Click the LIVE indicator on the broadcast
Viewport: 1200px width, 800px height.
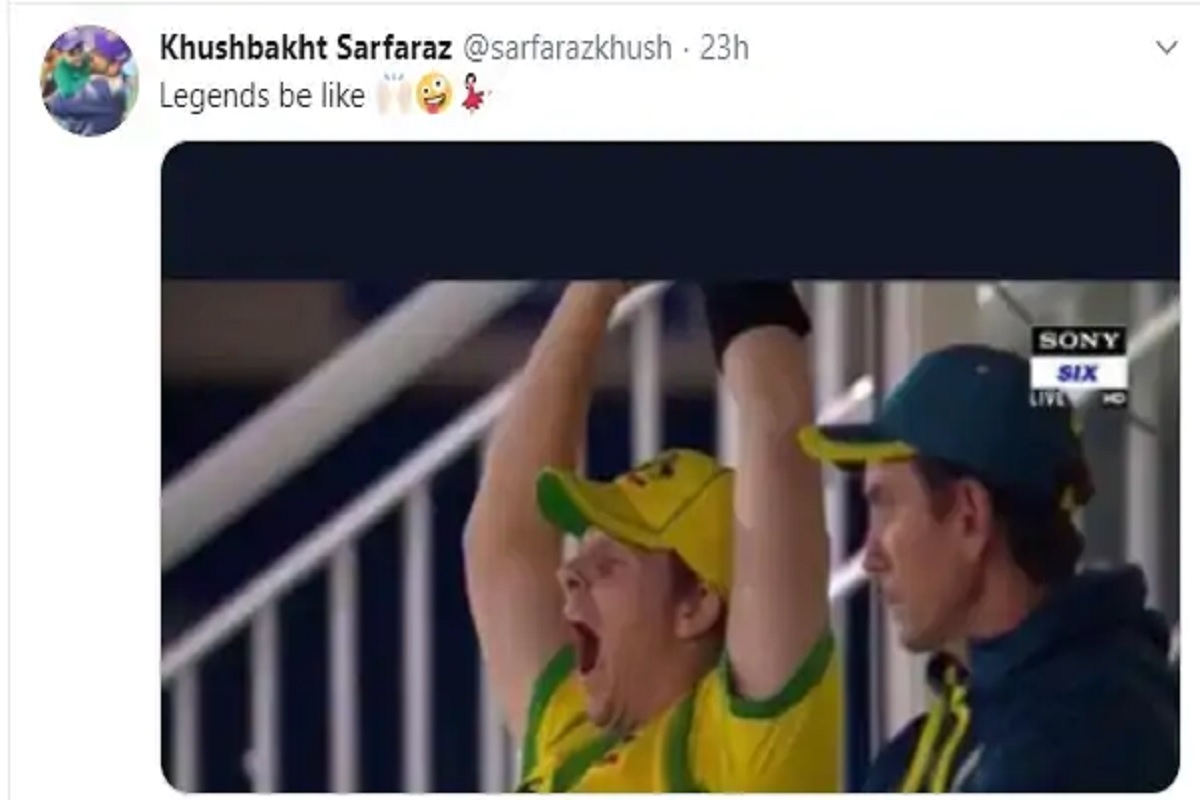tap(1049, 398)
